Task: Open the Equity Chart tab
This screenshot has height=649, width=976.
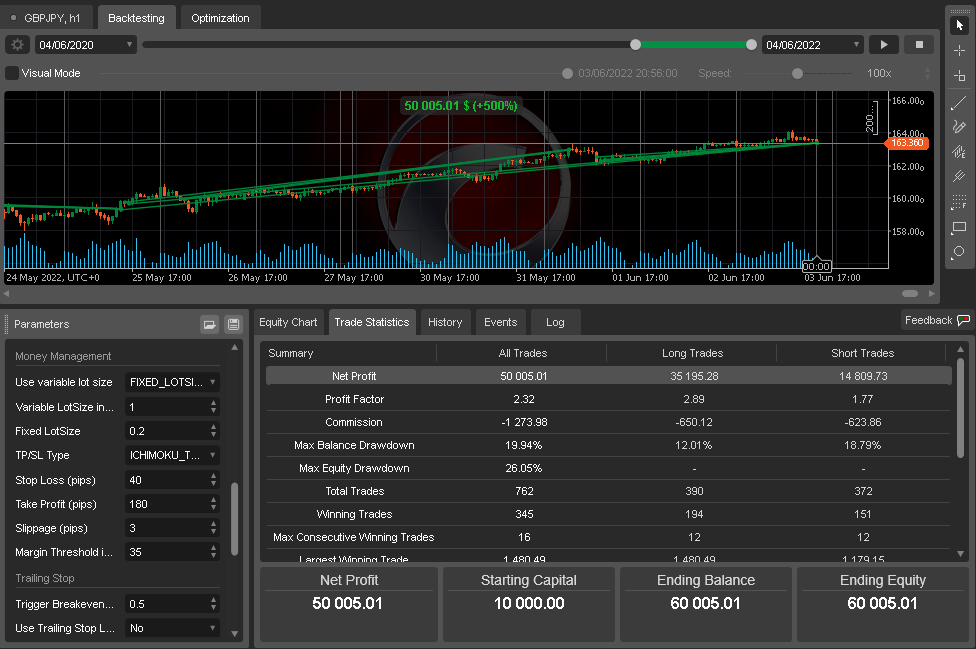Action: click(x=288, y=322)
